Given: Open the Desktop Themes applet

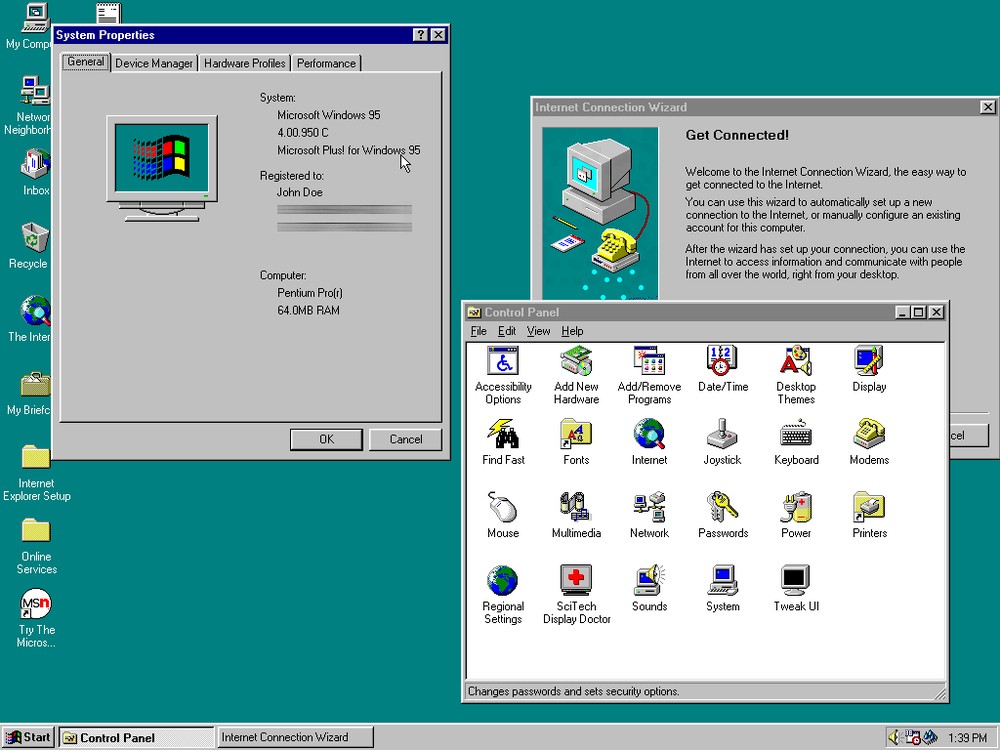Looking at the screenshot, I should tap(795, 368).
